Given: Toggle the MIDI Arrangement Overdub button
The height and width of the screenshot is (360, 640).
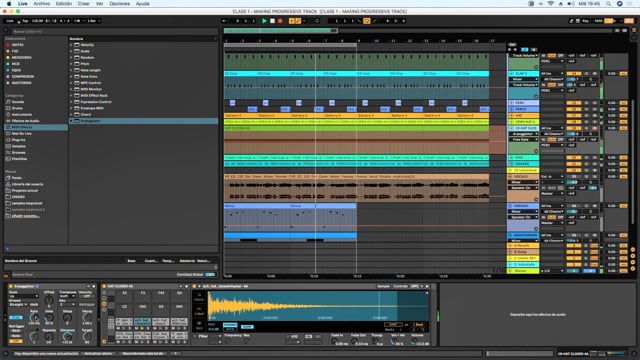Looking at the screenshot, I should (x=291, y=21).
